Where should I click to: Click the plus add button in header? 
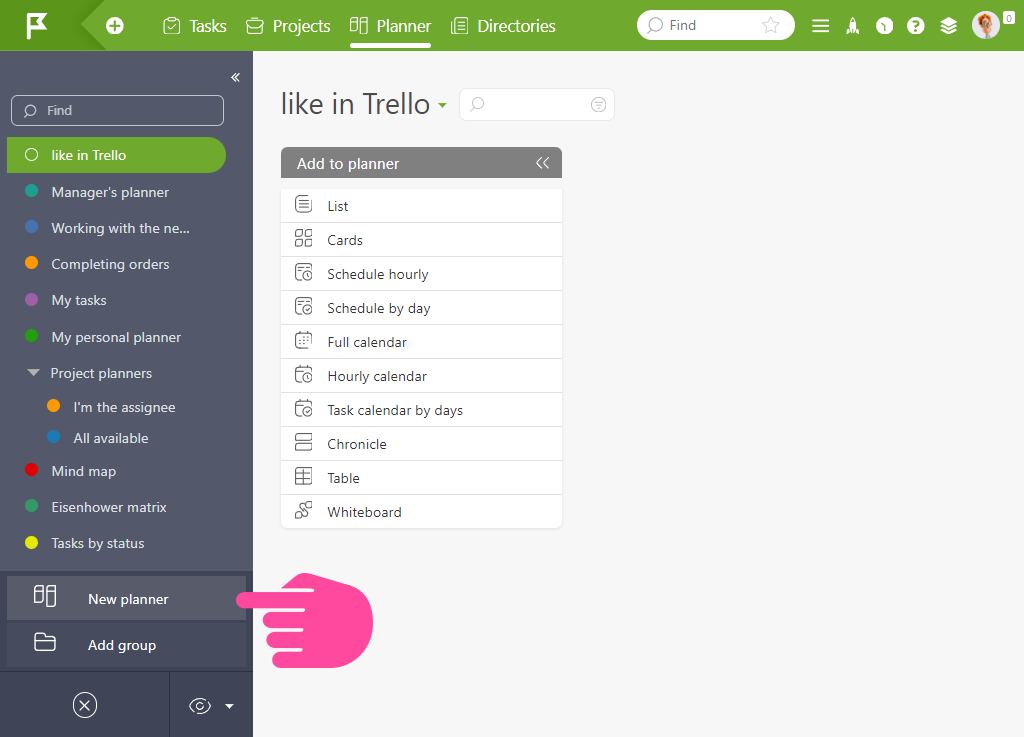click(115, 26)
